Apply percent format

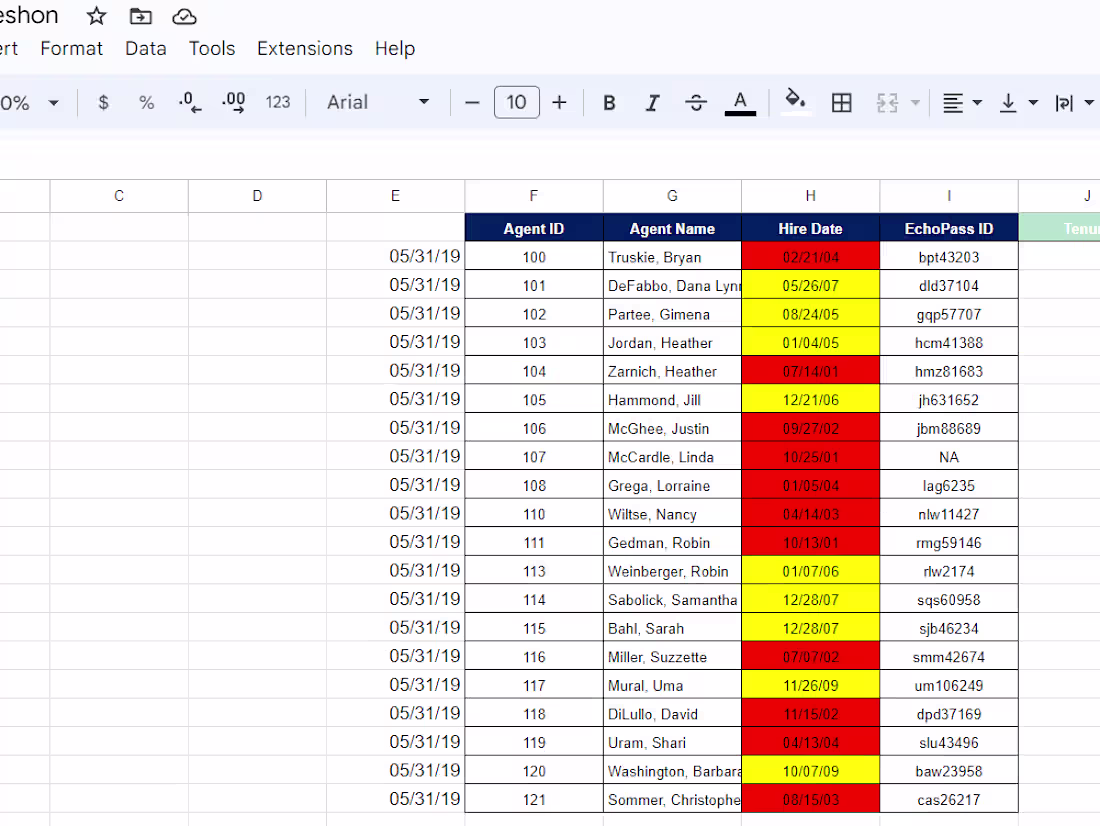click(146, 103)
